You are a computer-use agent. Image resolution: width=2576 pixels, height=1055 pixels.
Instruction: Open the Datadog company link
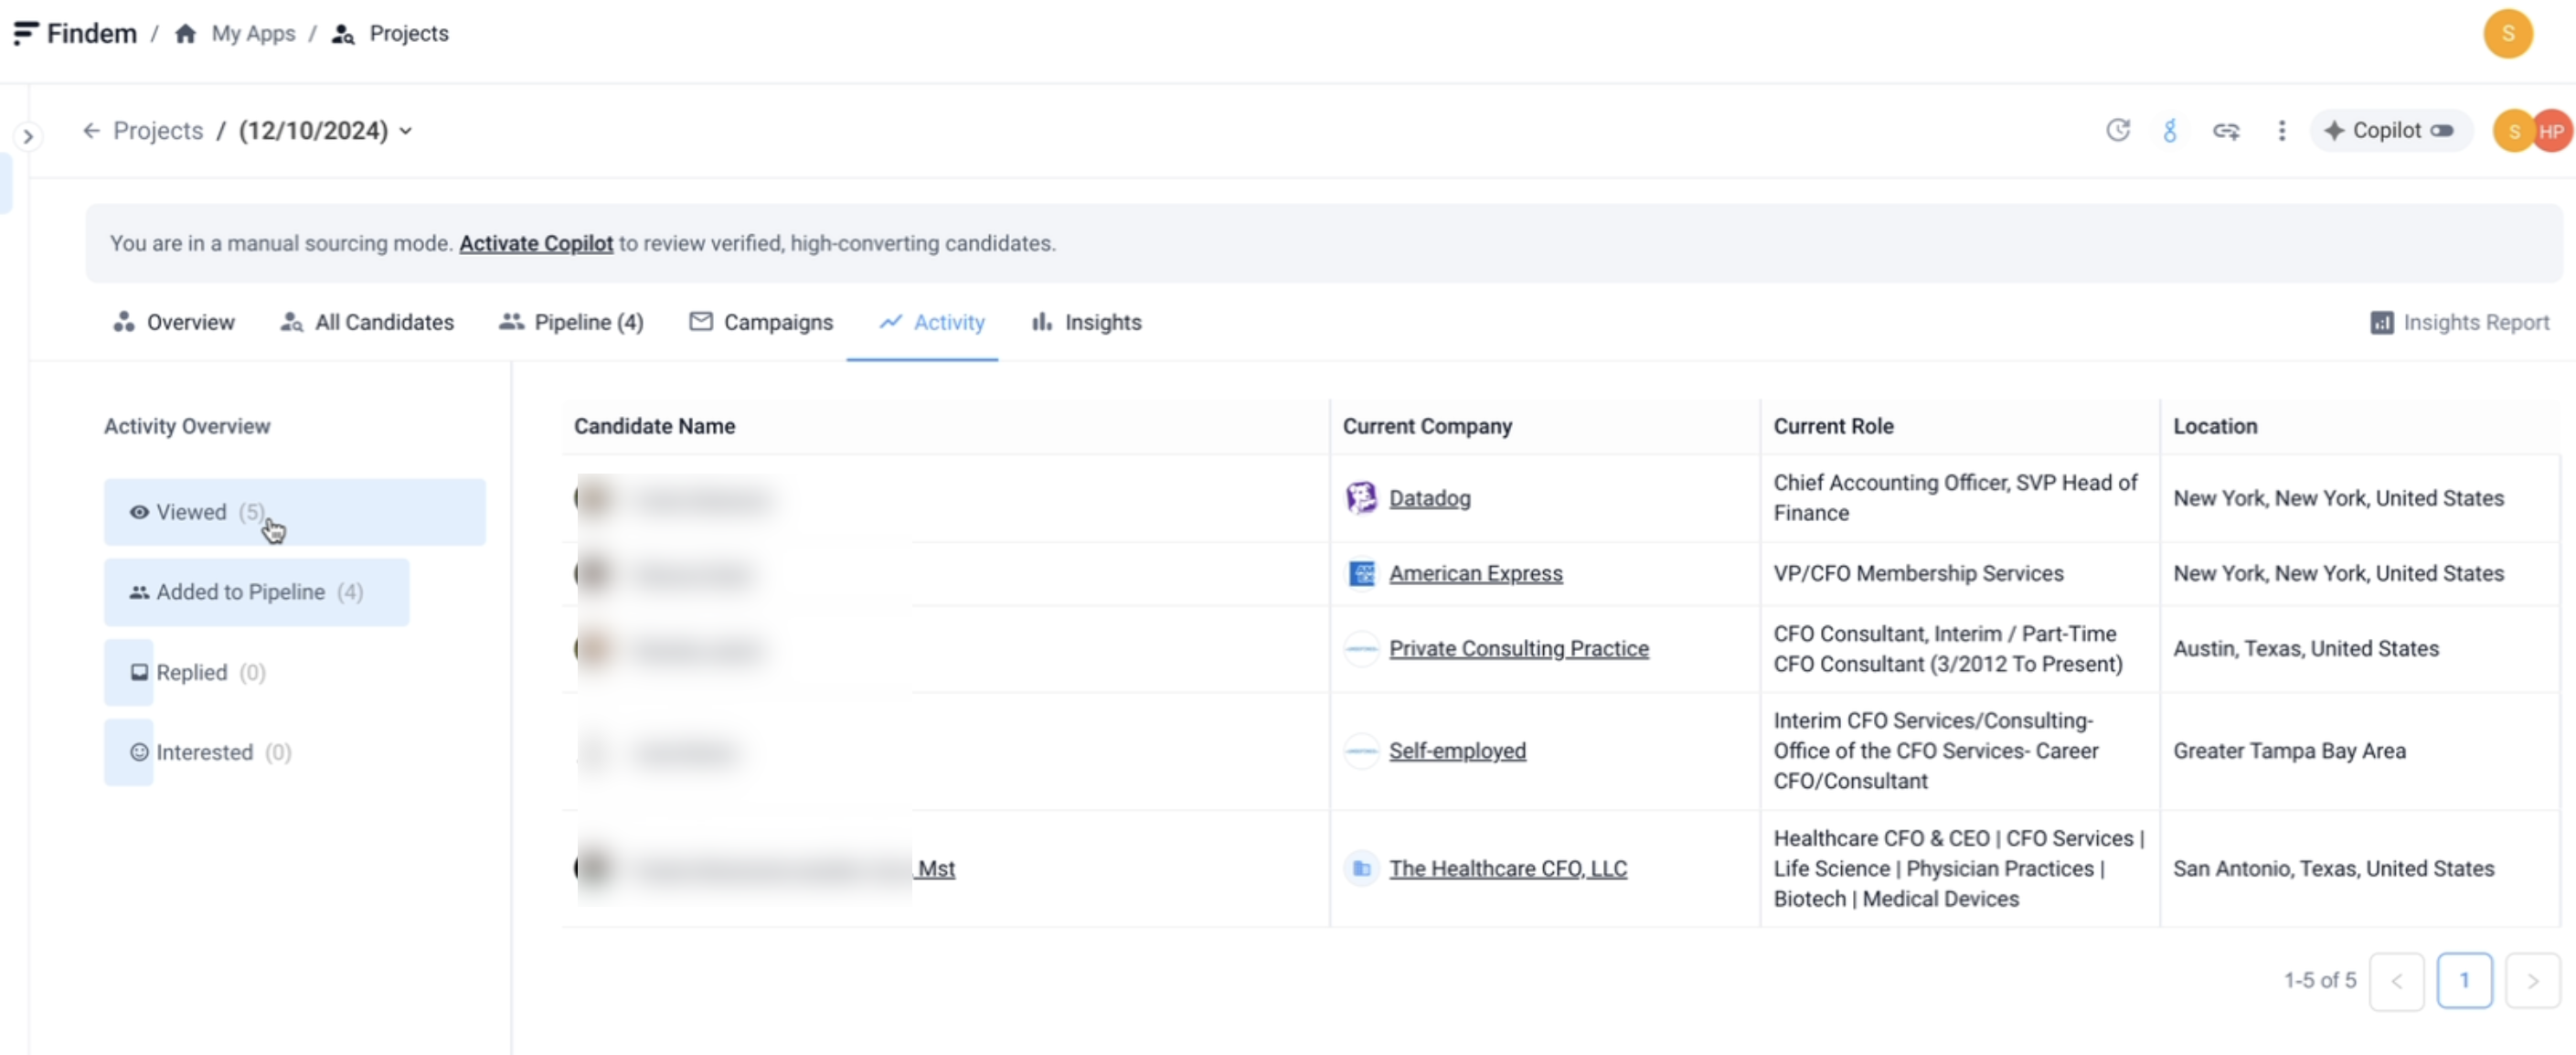point(1429,498)
